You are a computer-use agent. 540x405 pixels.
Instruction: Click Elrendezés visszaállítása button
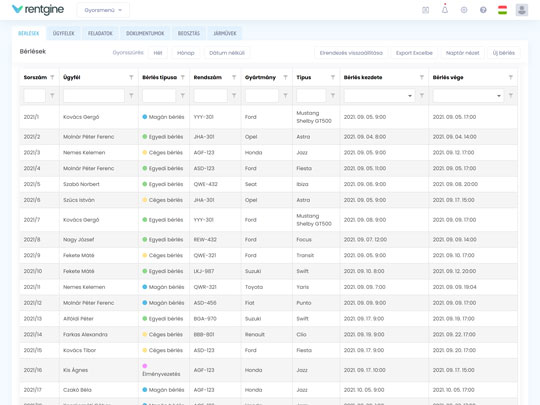[x=351, y=53]
